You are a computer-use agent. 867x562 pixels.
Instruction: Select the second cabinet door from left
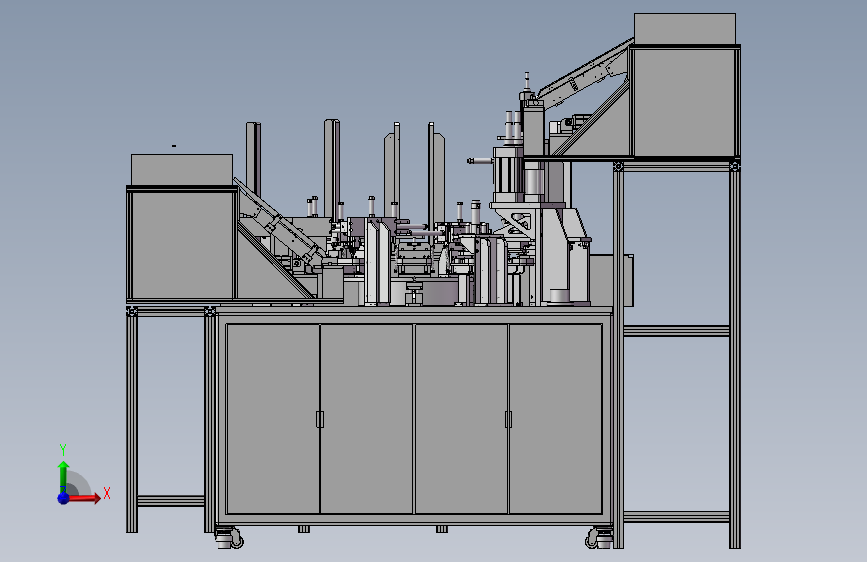click(367, 419)
